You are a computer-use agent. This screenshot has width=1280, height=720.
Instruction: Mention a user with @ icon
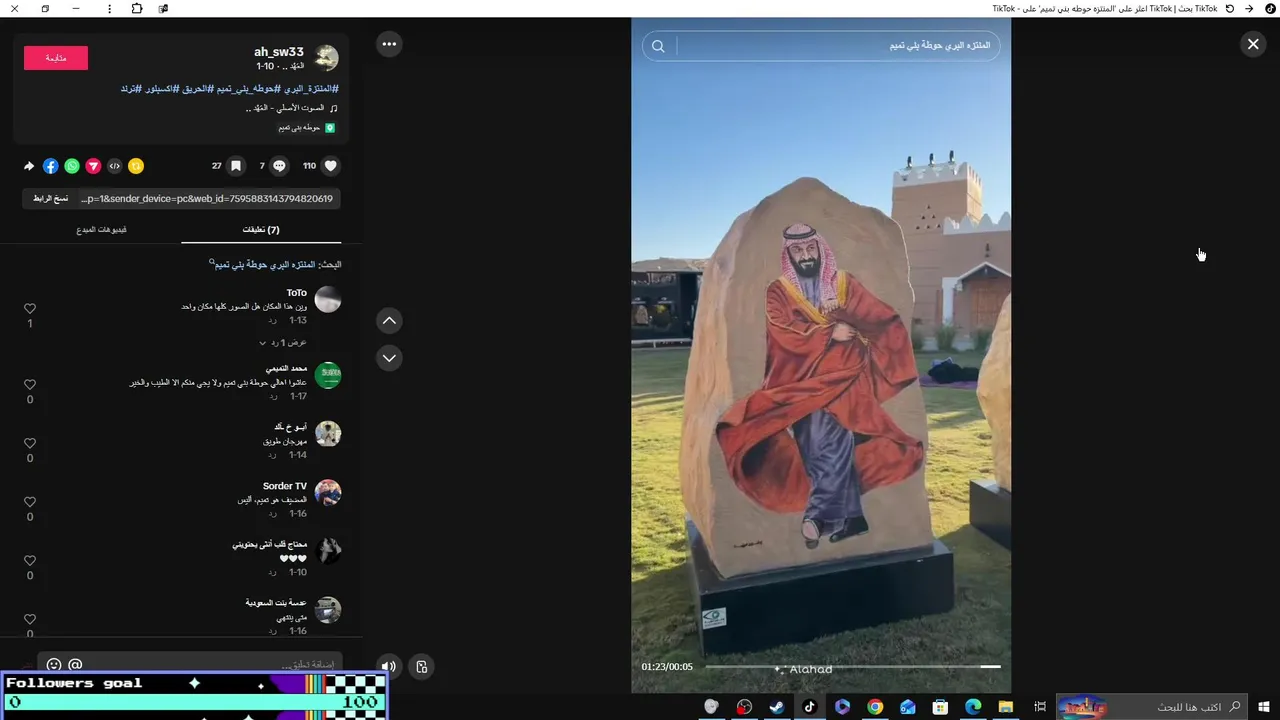point(75,665)
